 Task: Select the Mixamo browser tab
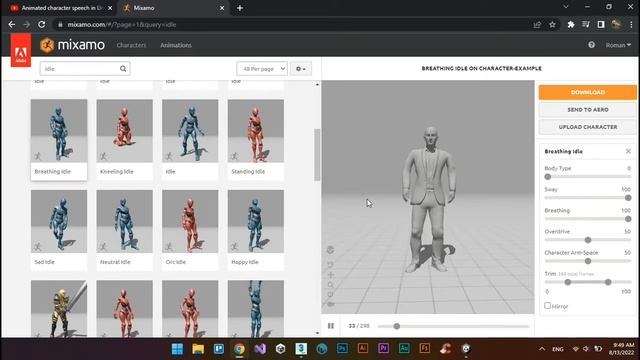[x=173, y=8]
